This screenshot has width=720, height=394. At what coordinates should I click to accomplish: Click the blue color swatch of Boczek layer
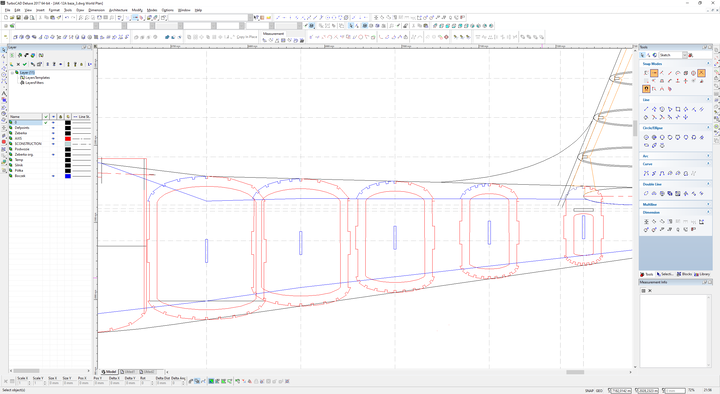68,176
